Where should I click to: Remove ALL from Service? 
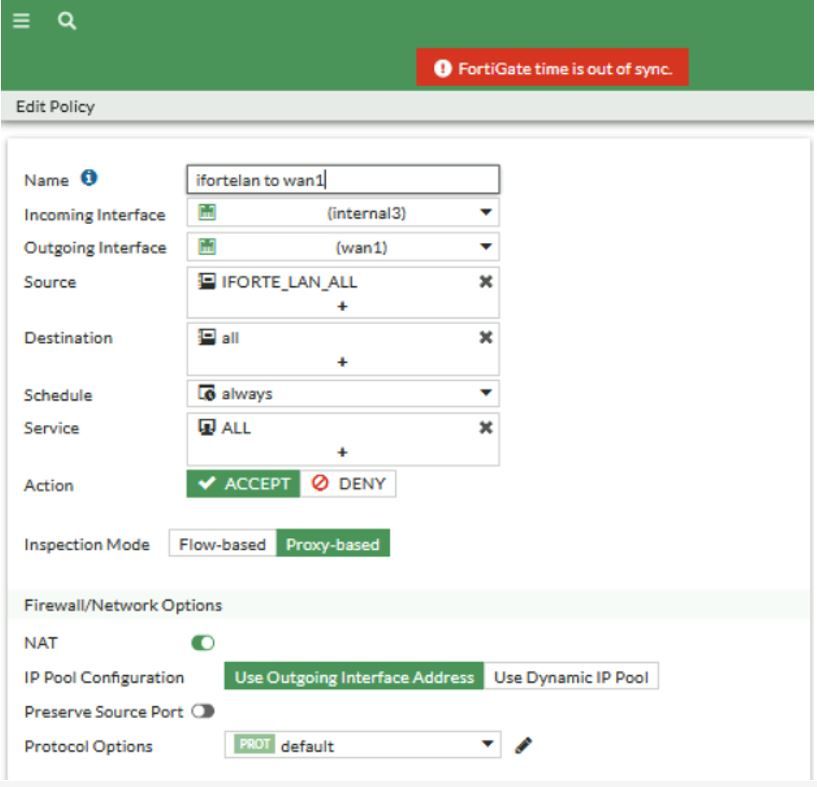486,428
